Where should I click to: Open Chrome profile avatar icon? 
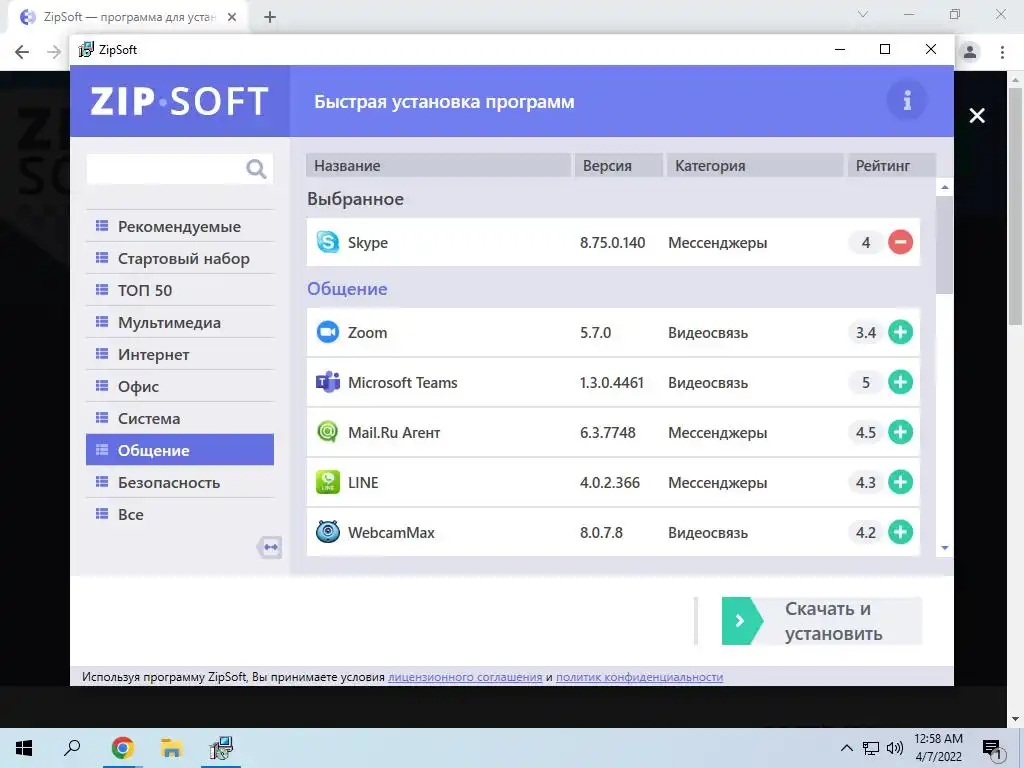tap(970, 52)
